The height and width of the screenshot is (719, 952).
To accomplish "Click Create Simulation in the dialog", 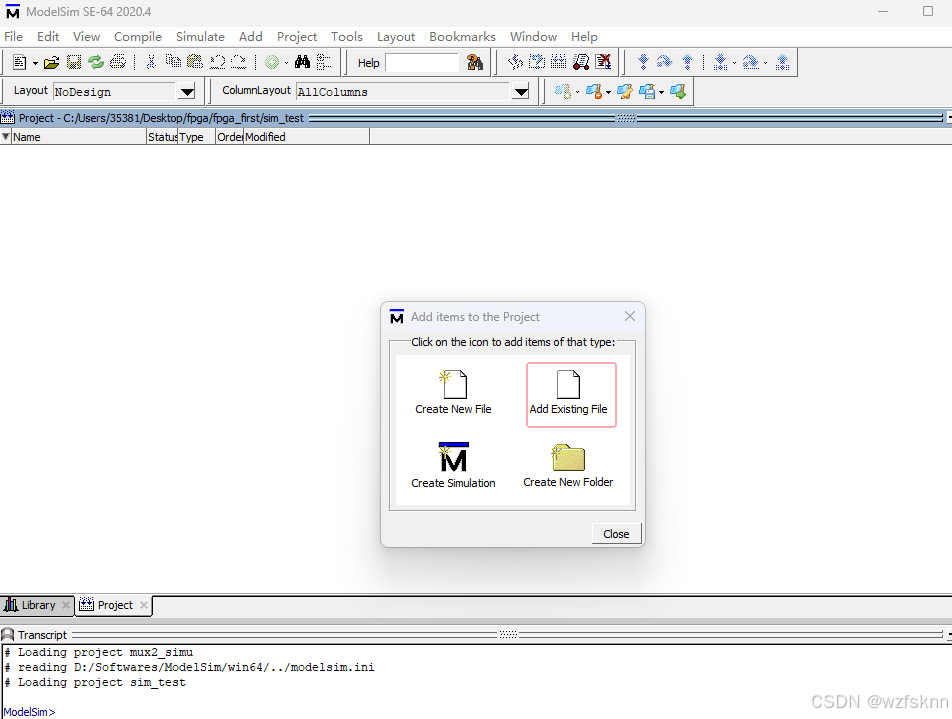I will pos(453,466).
